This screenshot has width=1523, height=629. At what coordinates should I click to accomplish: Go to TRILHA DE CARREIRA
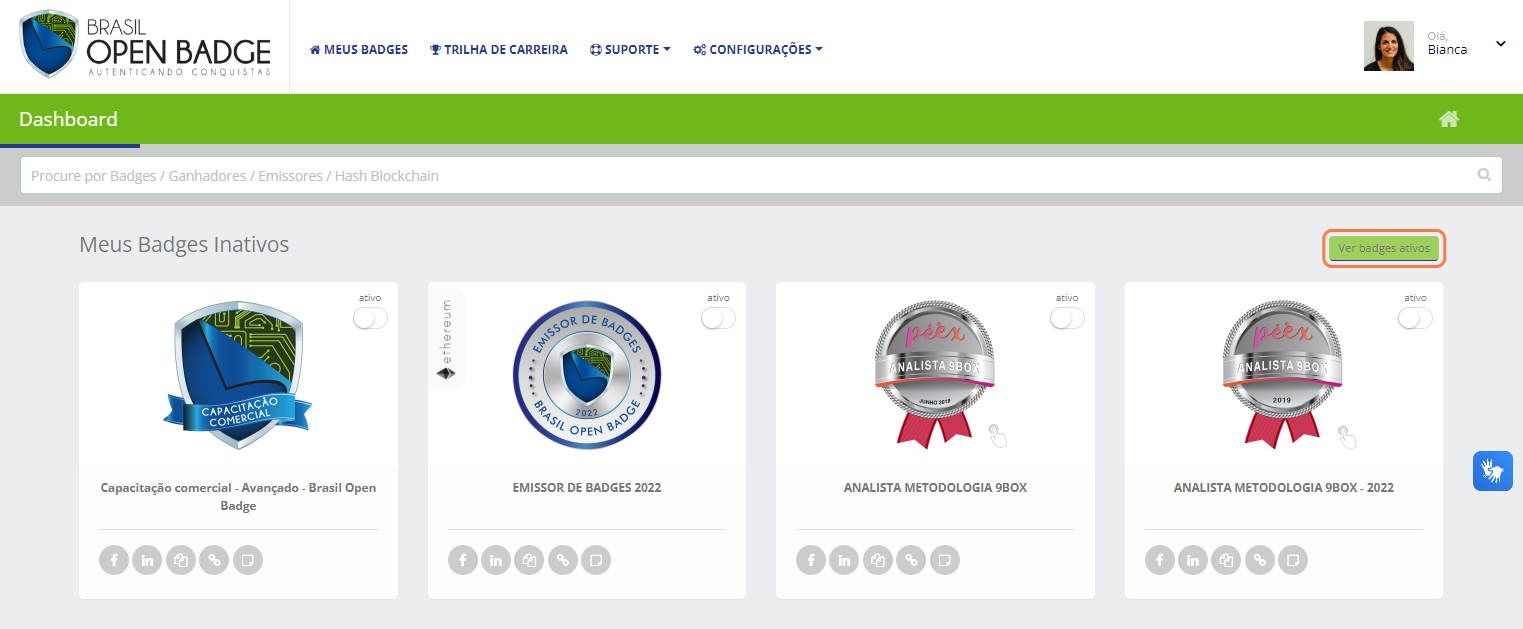pyautogui.click(x=499, y=49)
